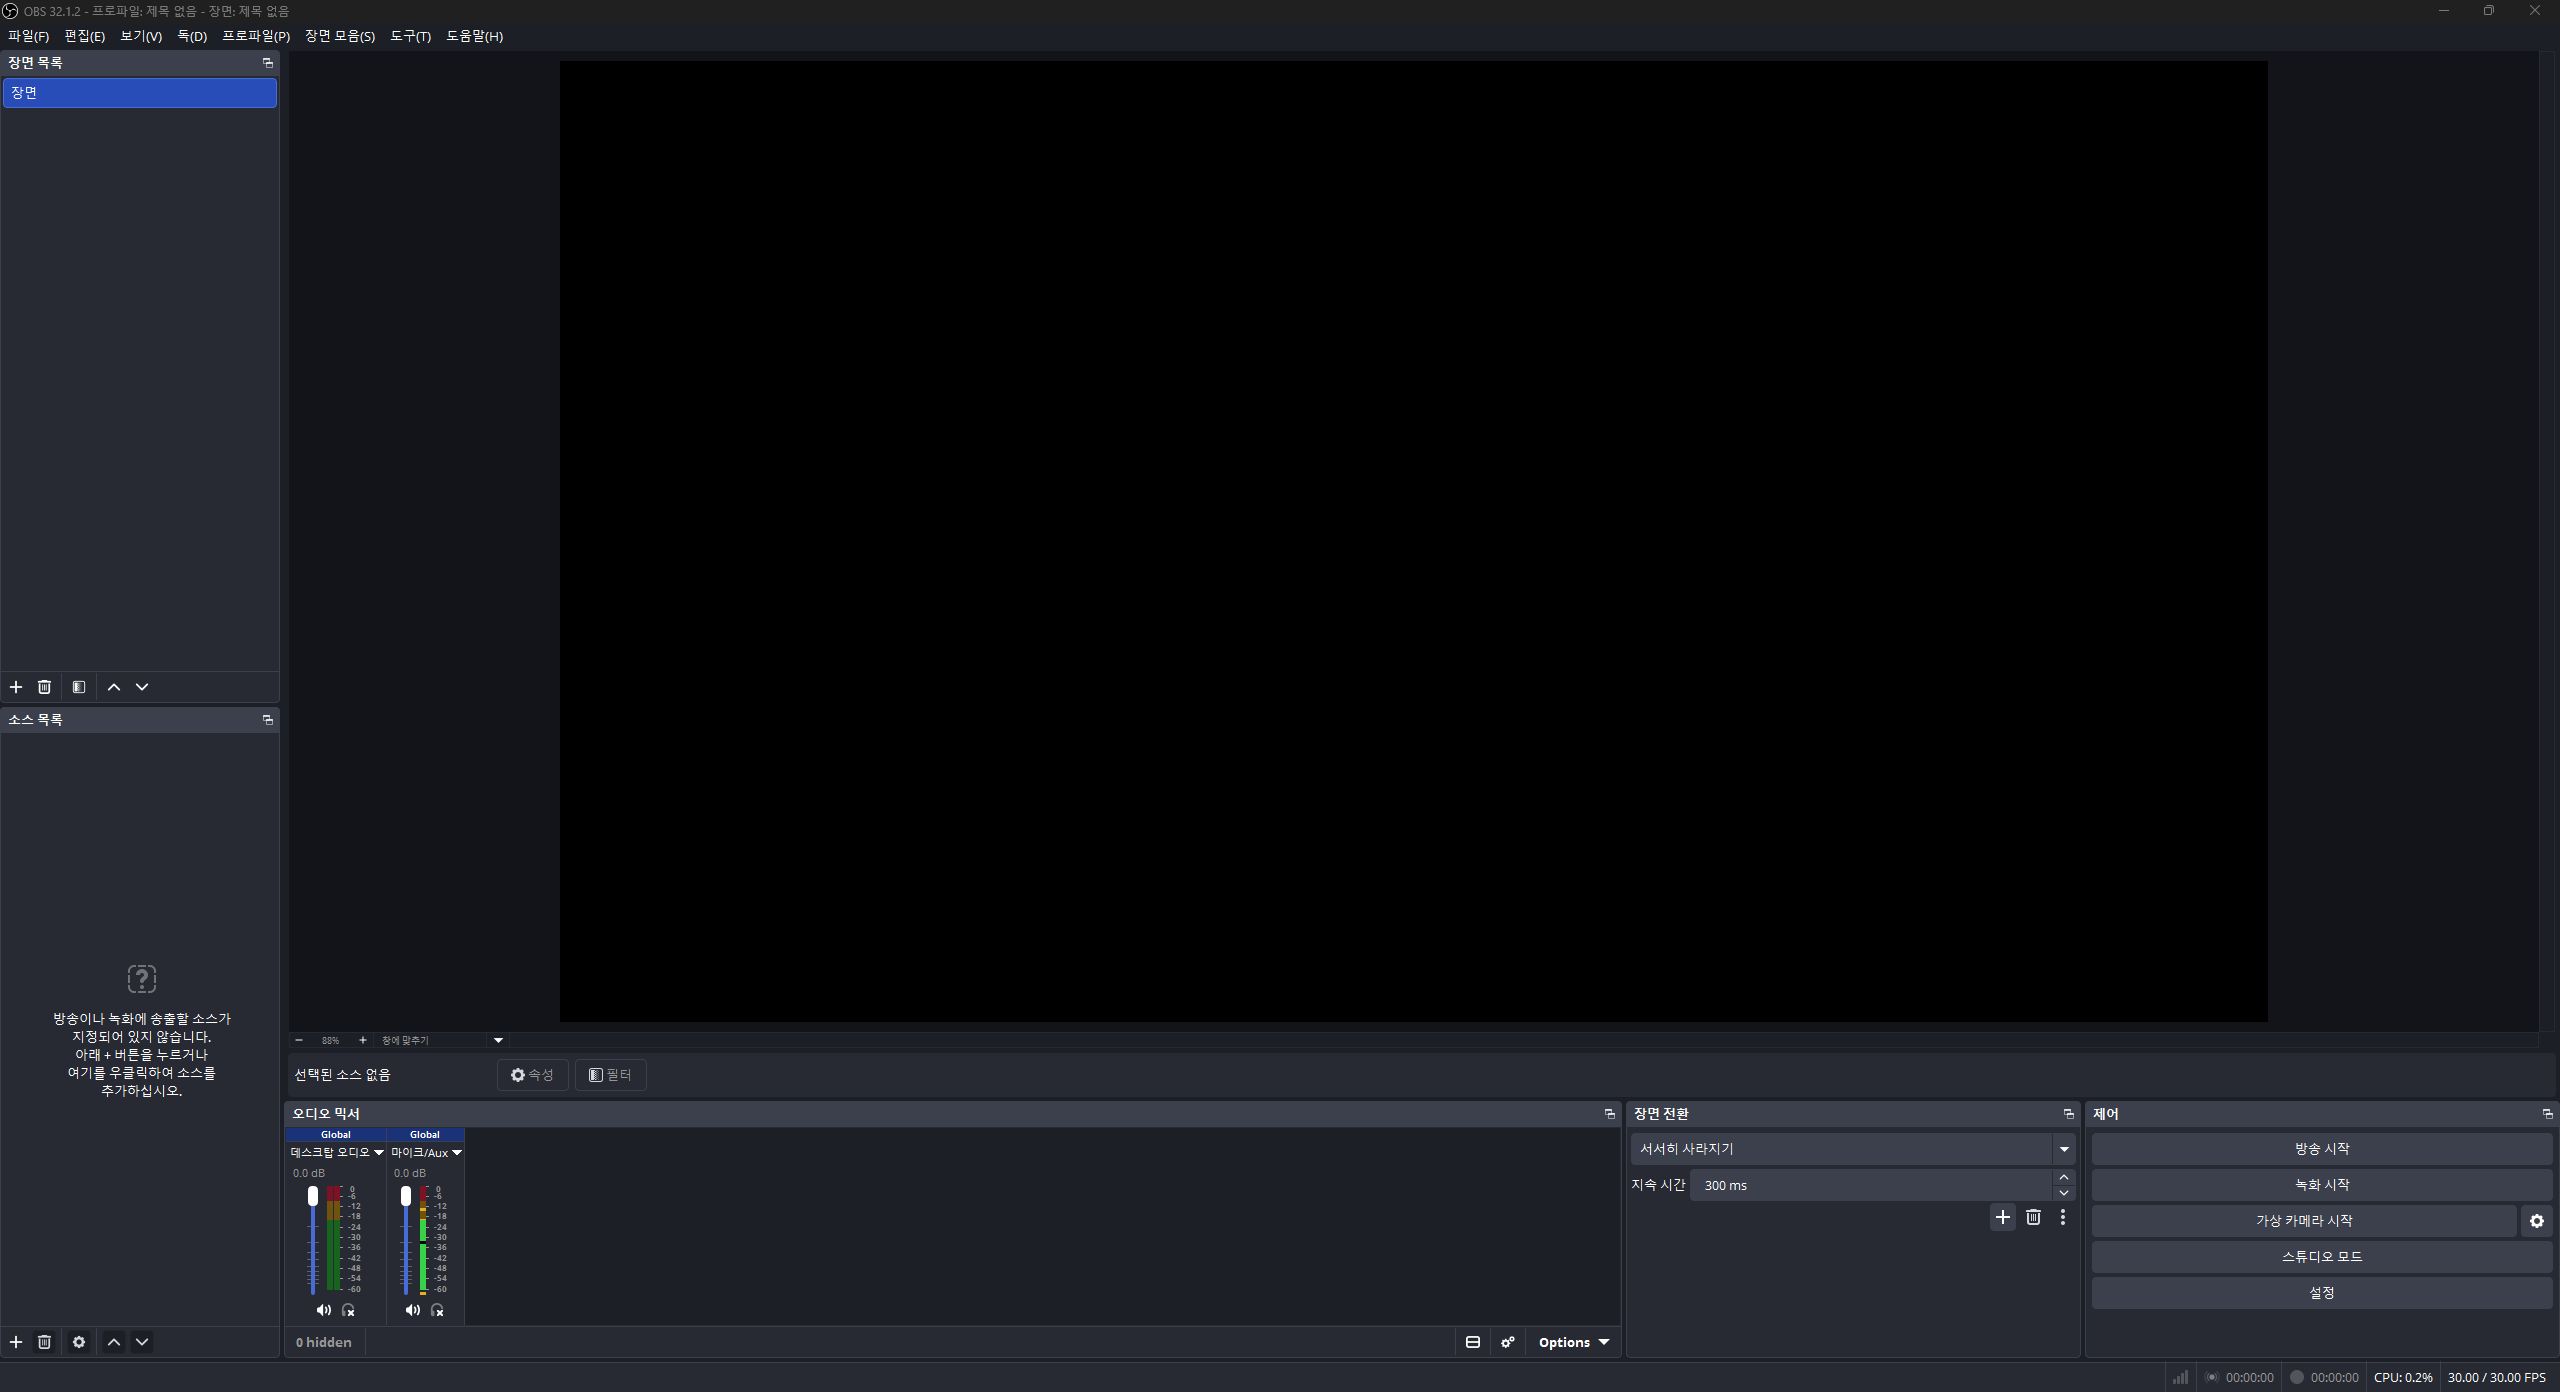Expand the audio mixer Options dropdown
Screen dimensions: 2560x1392
[1573, 1342]
